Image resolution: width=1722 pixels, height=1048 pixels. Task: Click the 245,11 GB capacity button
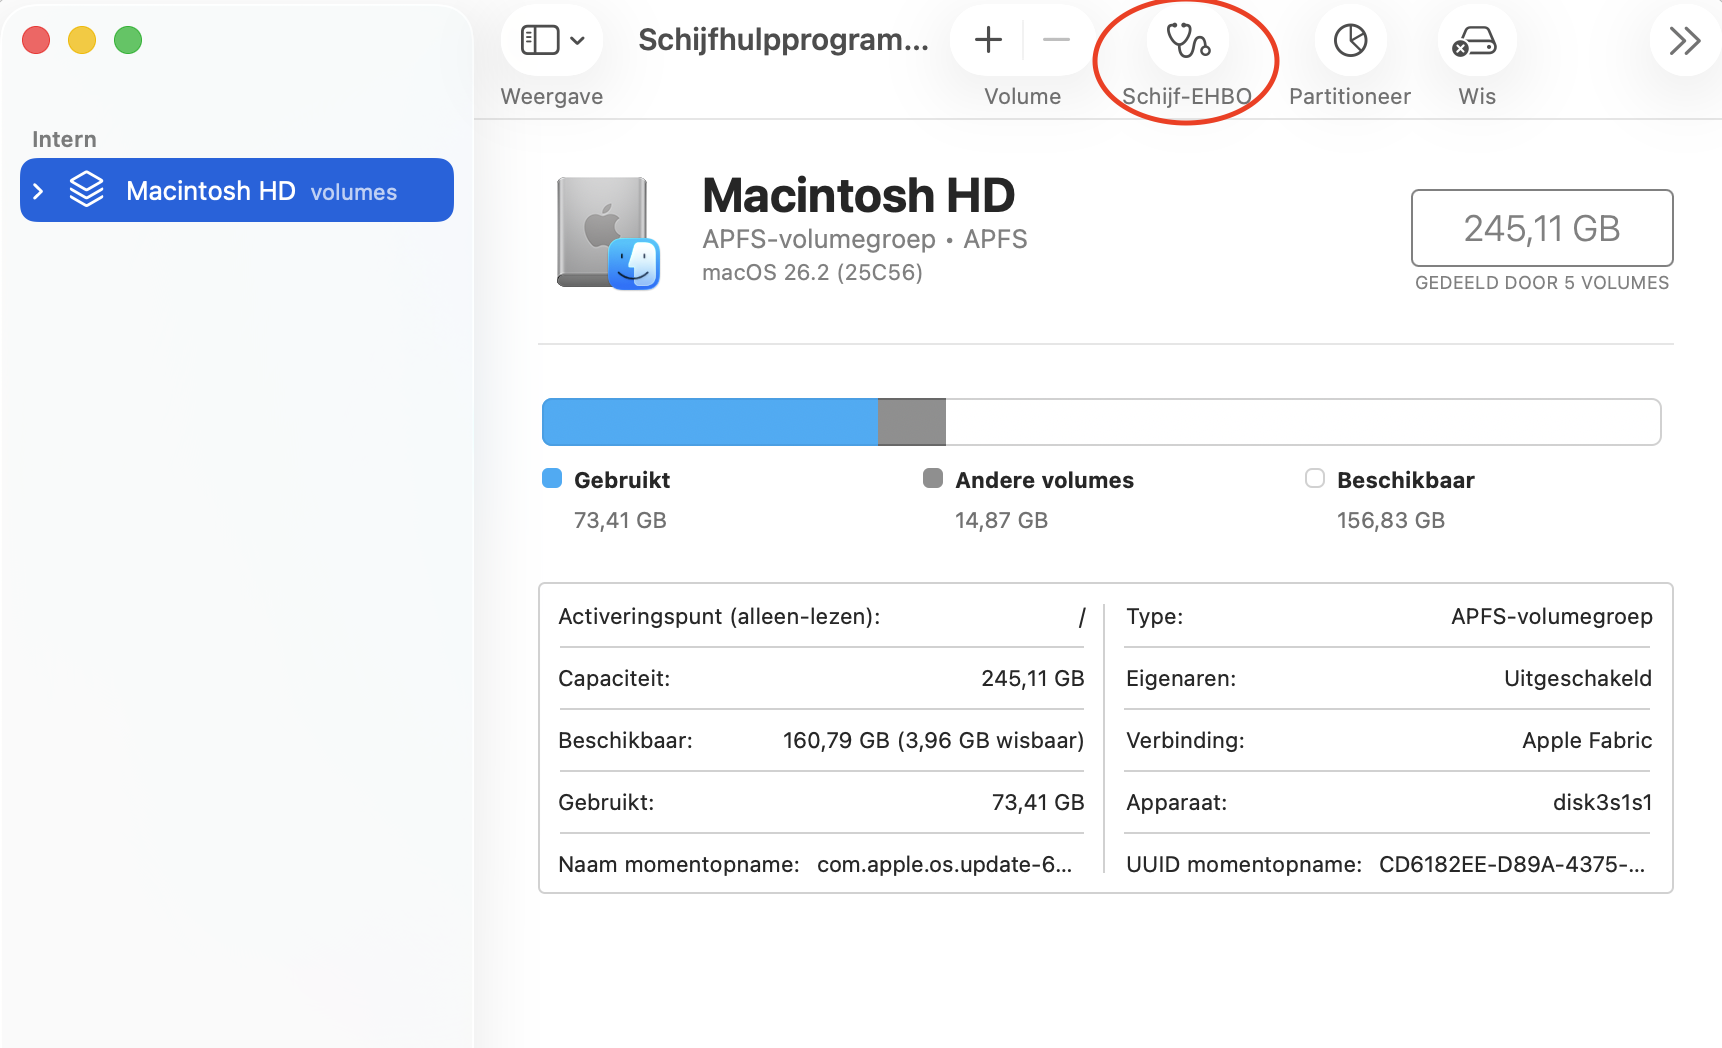pyautogui.click(x=1541, y=228)
